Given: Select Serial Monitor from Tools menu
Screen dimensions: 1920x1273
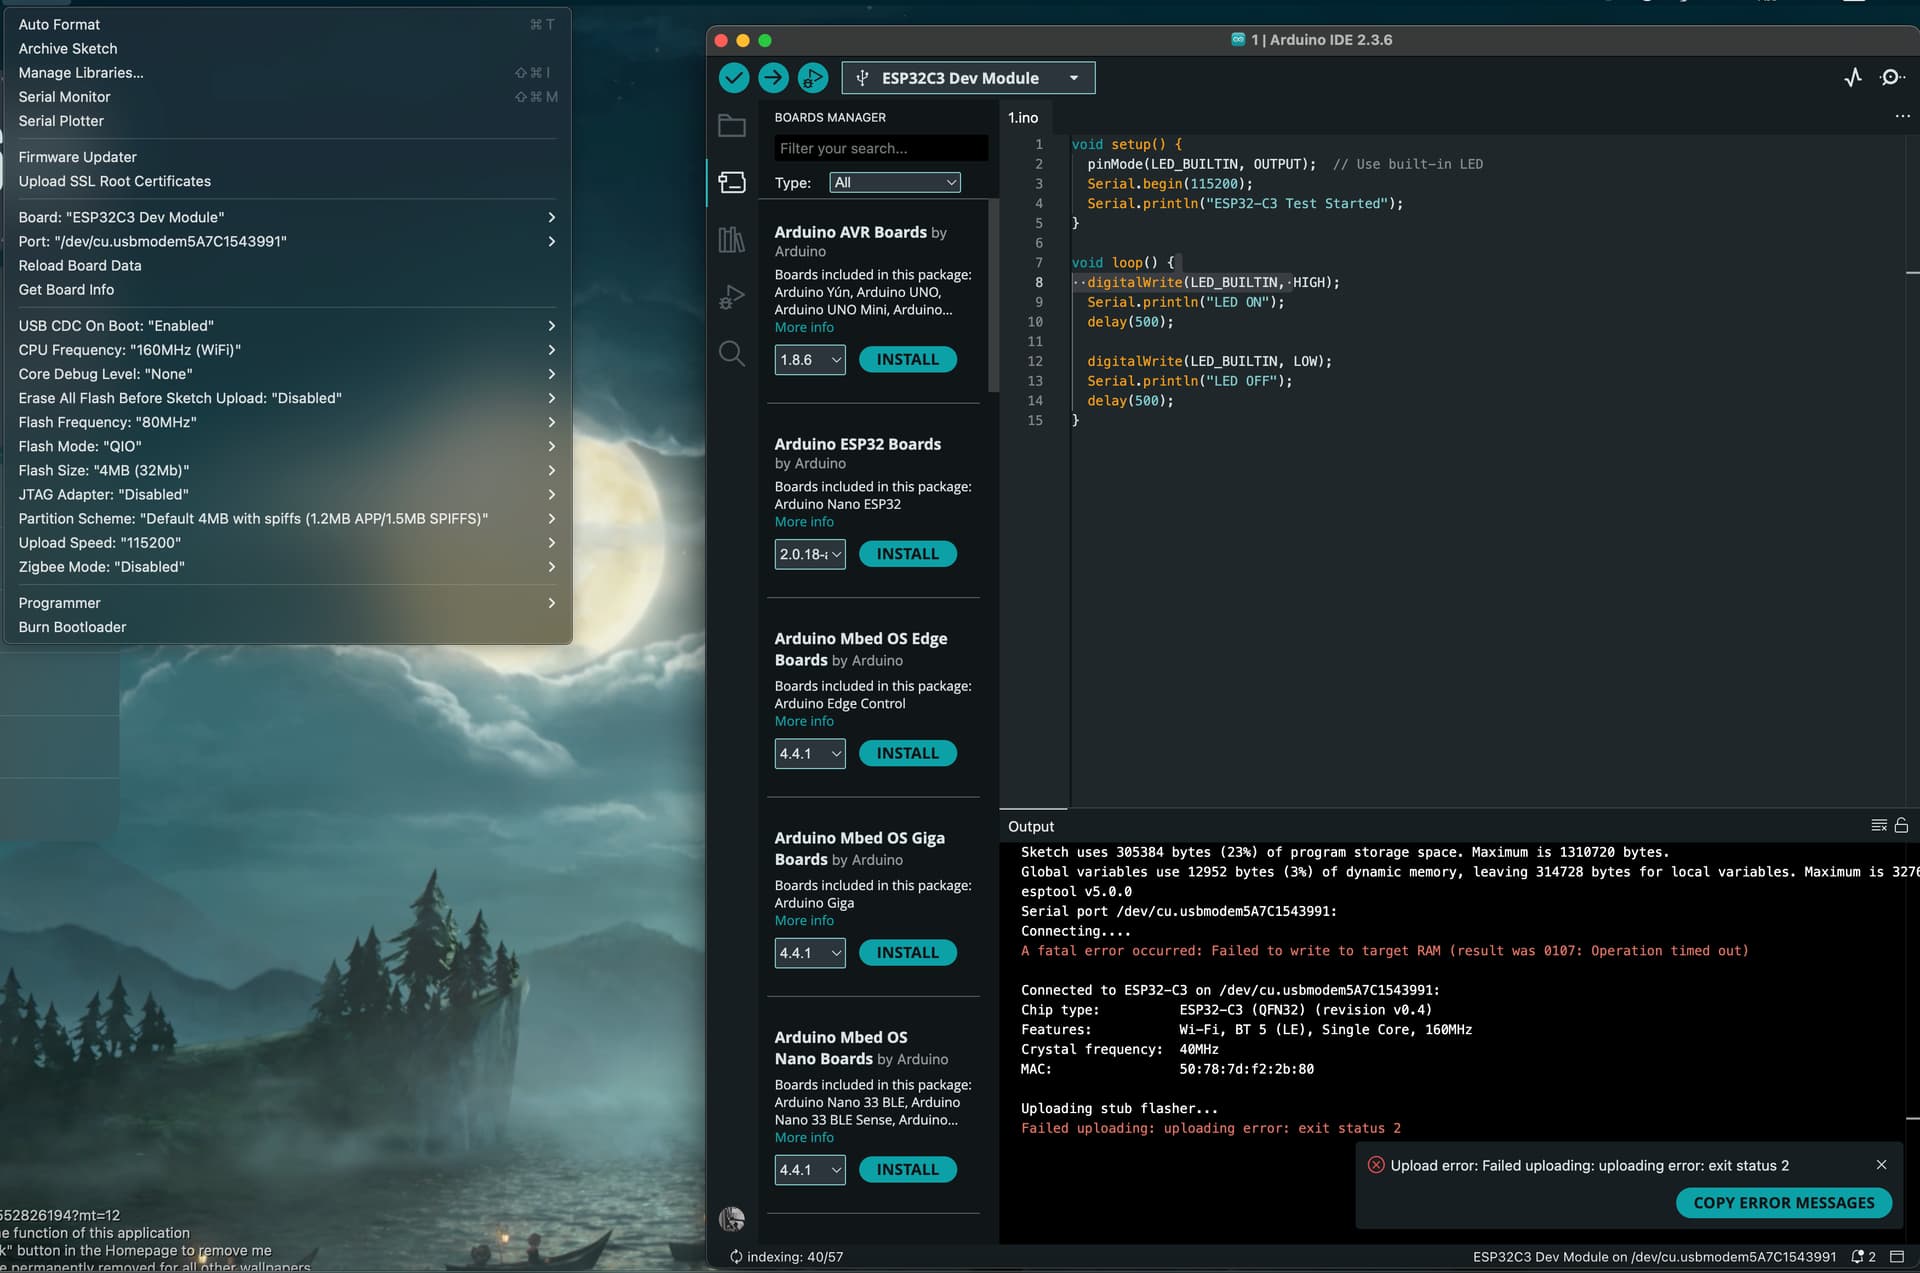Looking at the screenshot, I should tap(64, 97).
